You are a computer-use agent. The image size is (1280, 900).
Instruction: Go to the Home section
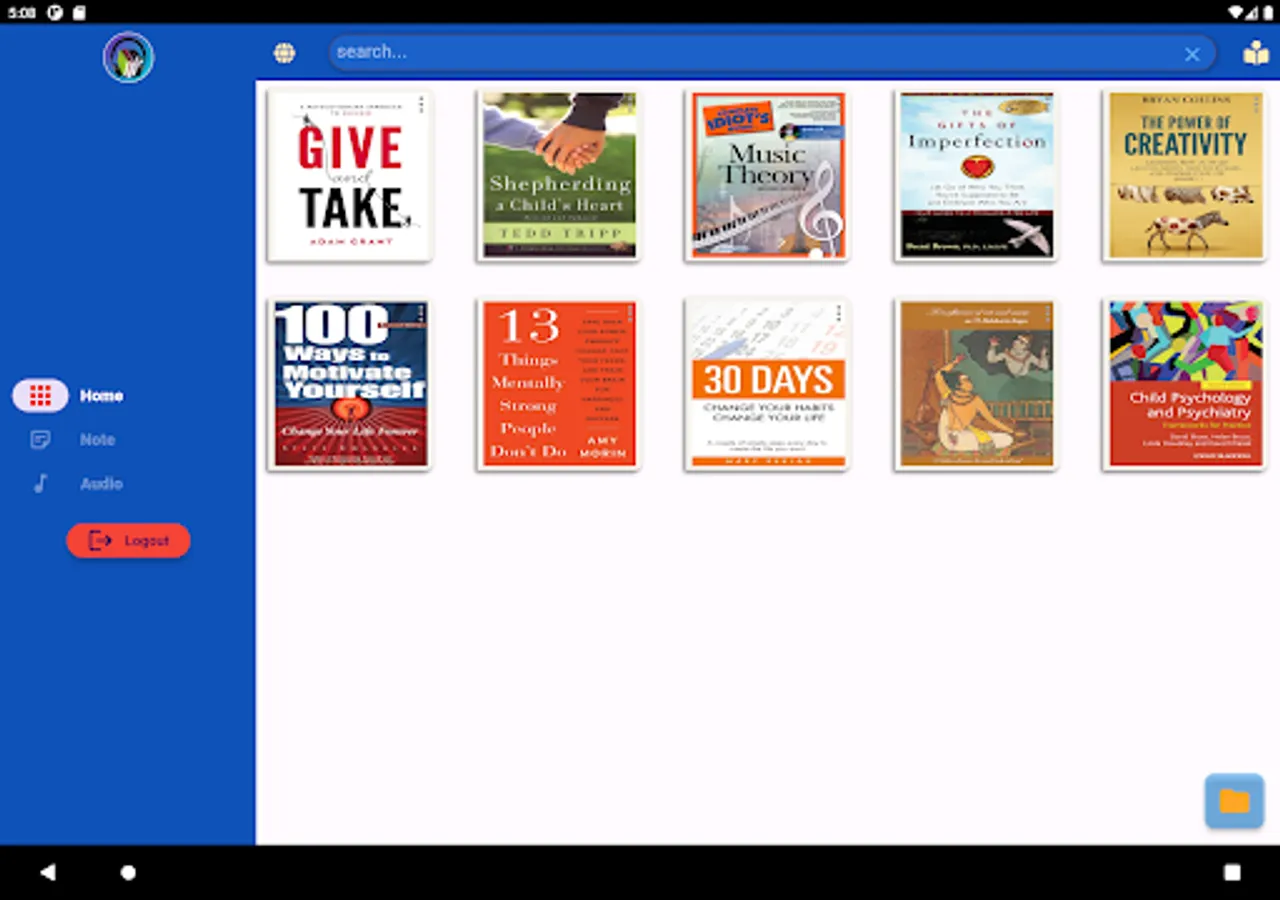[x=68, y=395]
